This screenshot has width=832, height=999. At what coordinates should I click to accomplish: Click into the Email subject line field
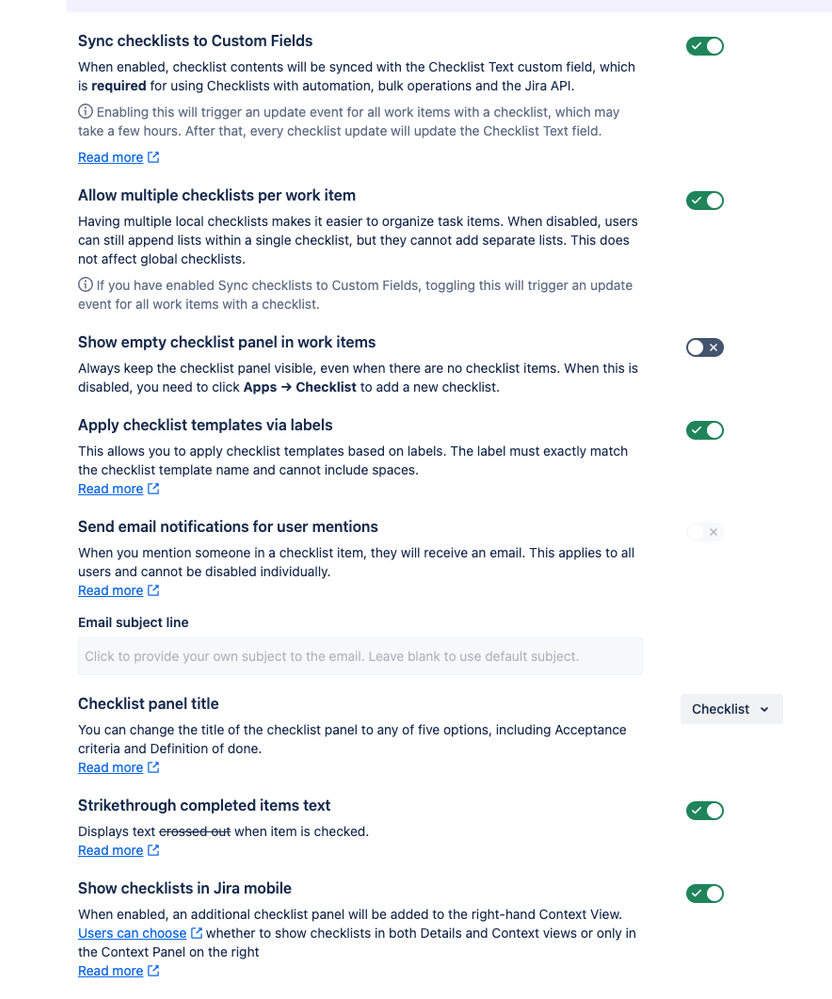pyautogui.click(x=360, y=656)
